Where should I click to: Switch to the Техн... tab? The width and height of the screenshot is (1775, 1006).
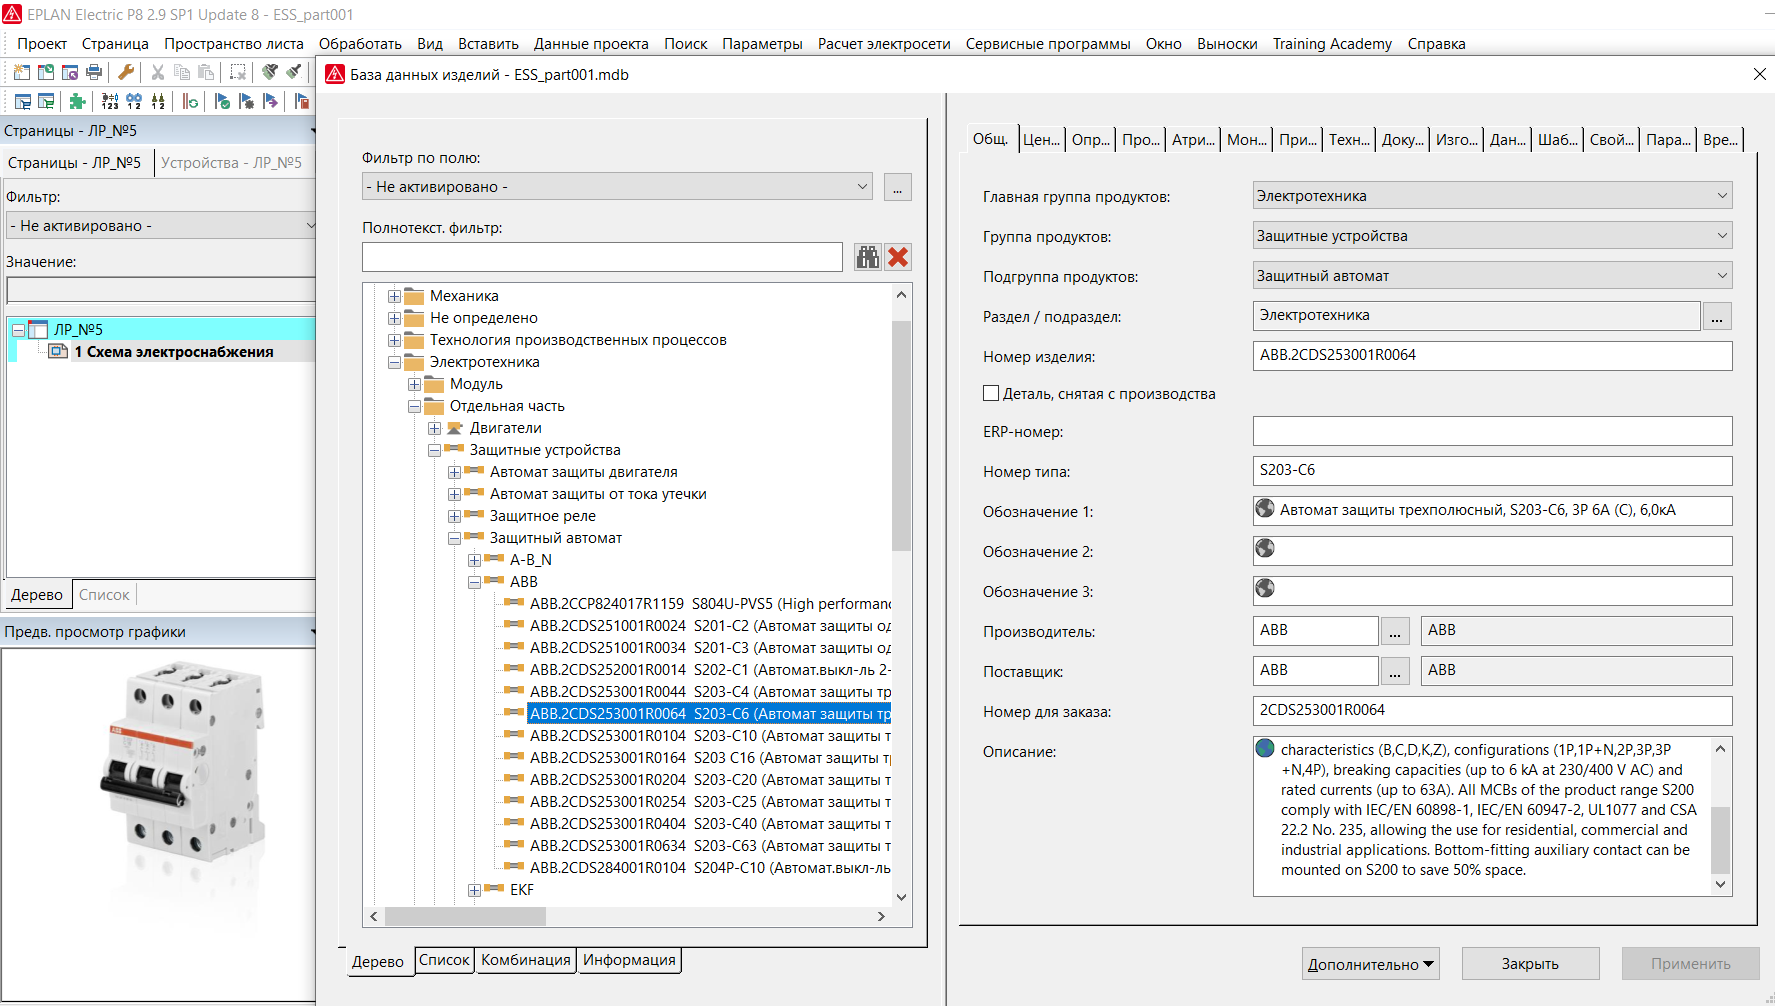pos(1349,140)
